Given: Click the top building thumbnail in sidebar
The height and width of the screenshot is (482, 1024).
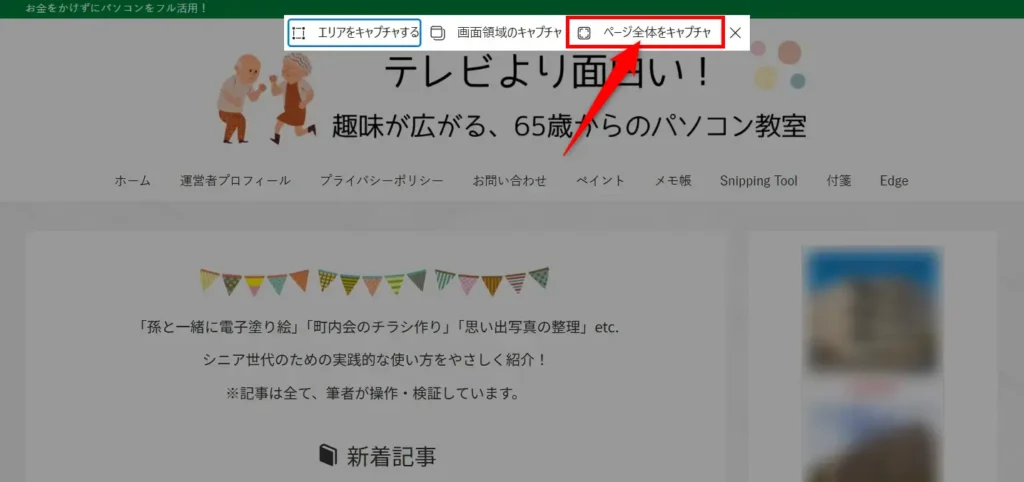Looking at the screenshot, I should coord(871,310).
